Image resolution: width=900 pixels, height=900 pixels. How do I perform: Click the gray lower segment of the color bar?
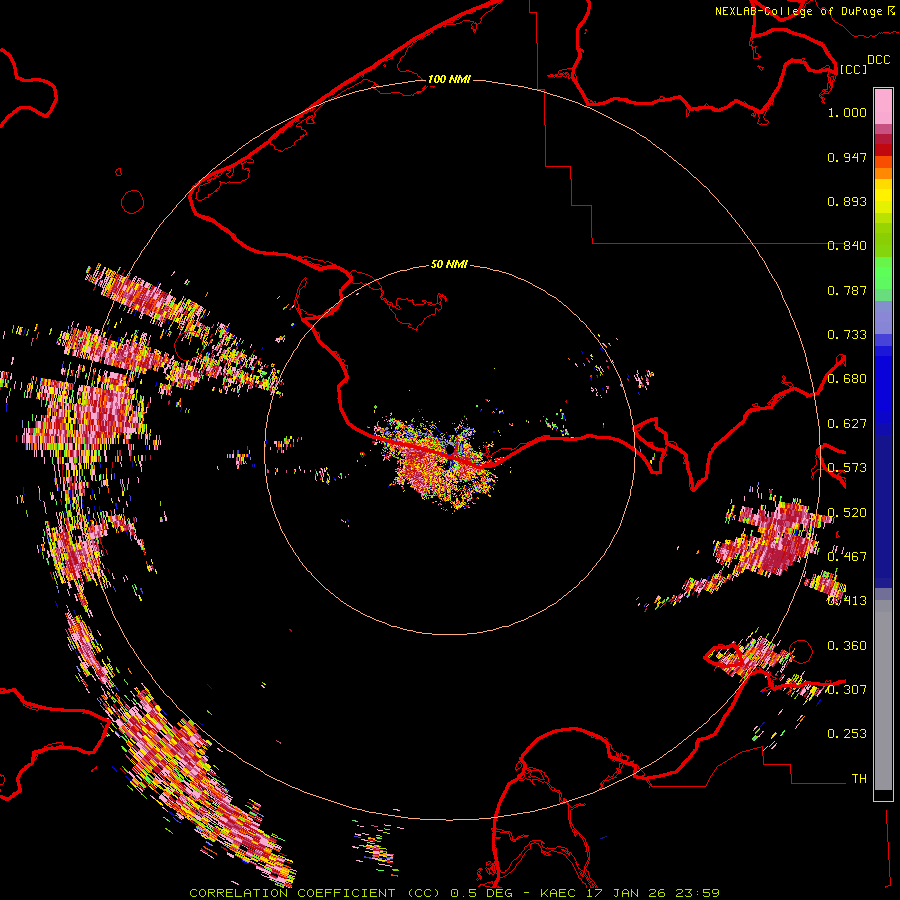click(883, 695)
